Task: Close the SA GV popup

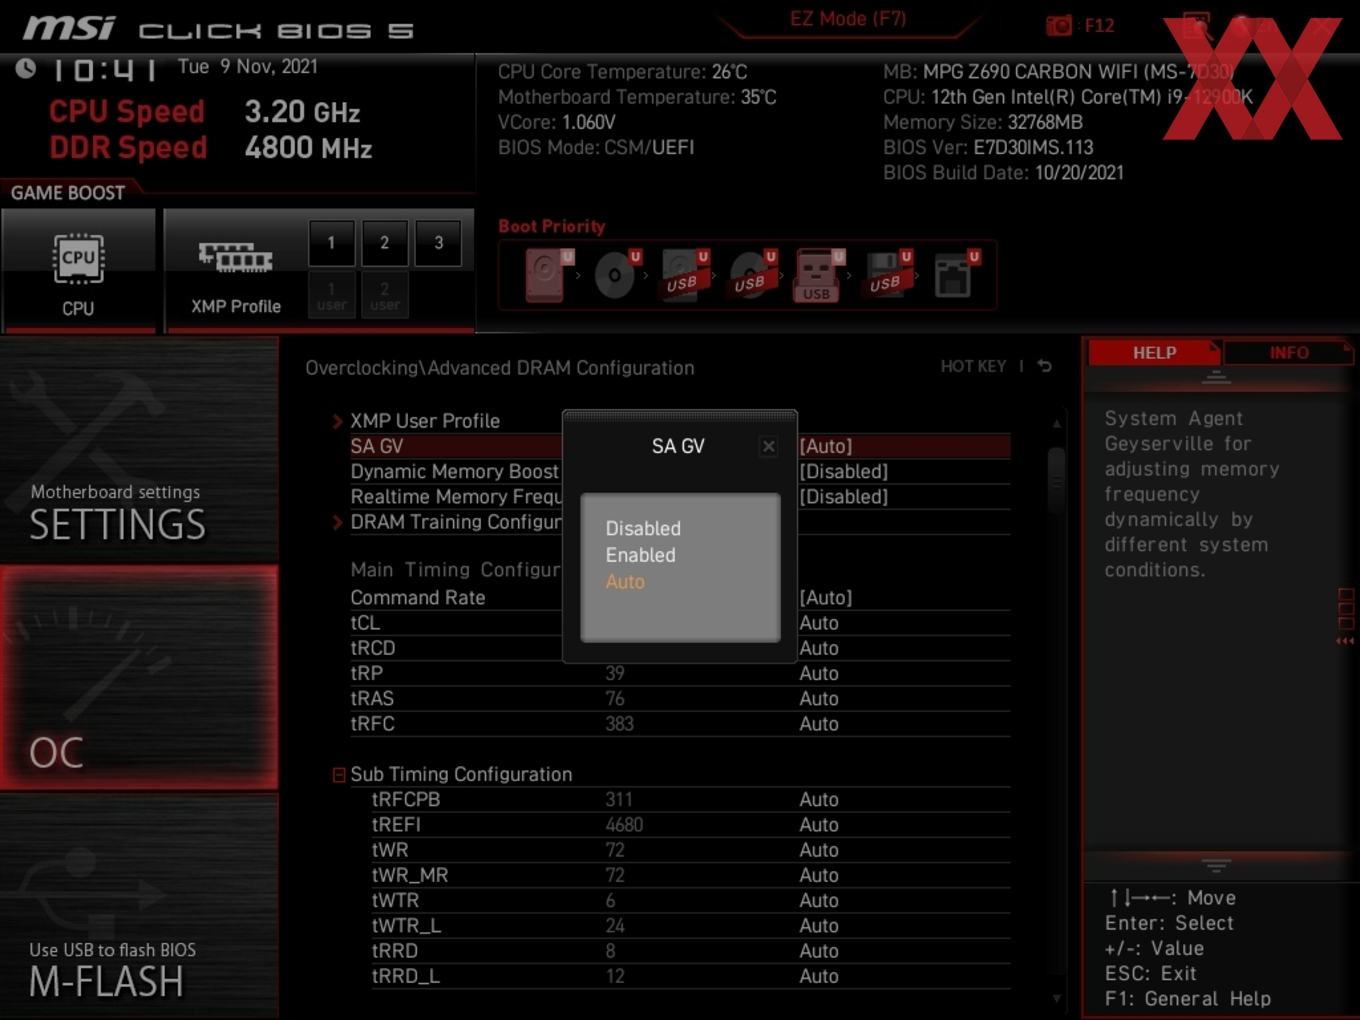Action: click(x=768, y=446)
